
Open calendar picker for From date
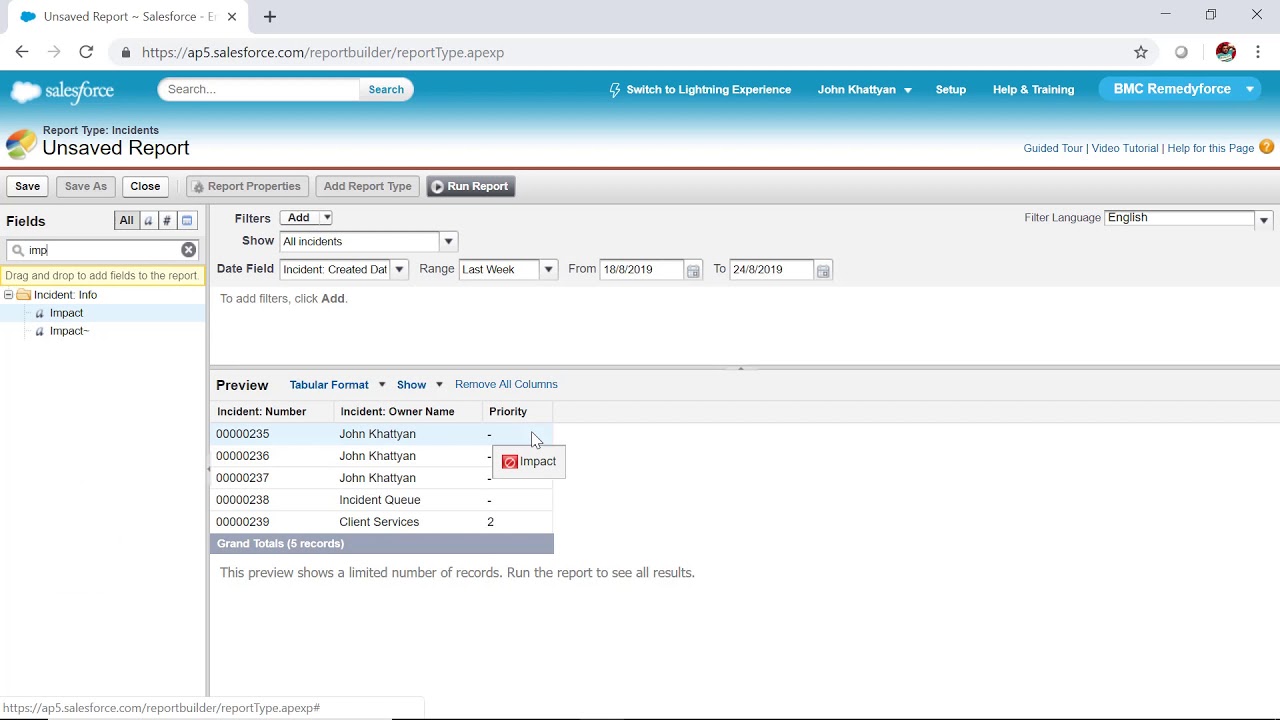(693, 270)
